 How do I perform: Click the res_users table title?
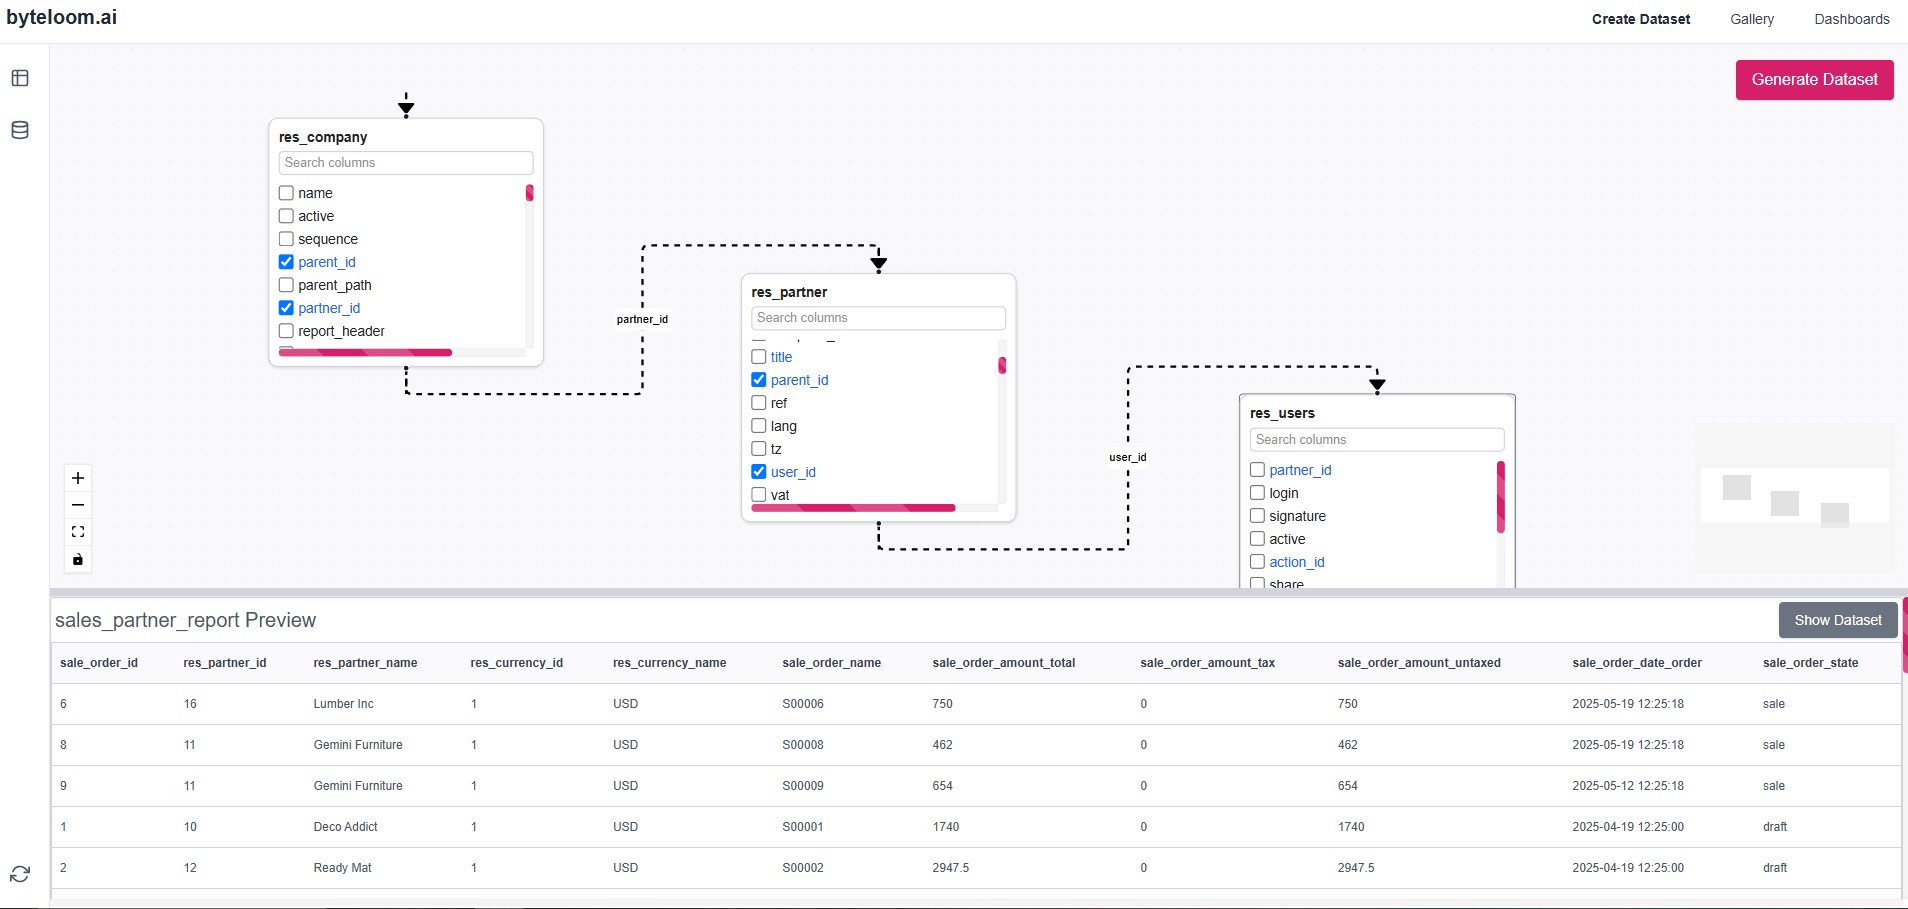pos(1283,413)
